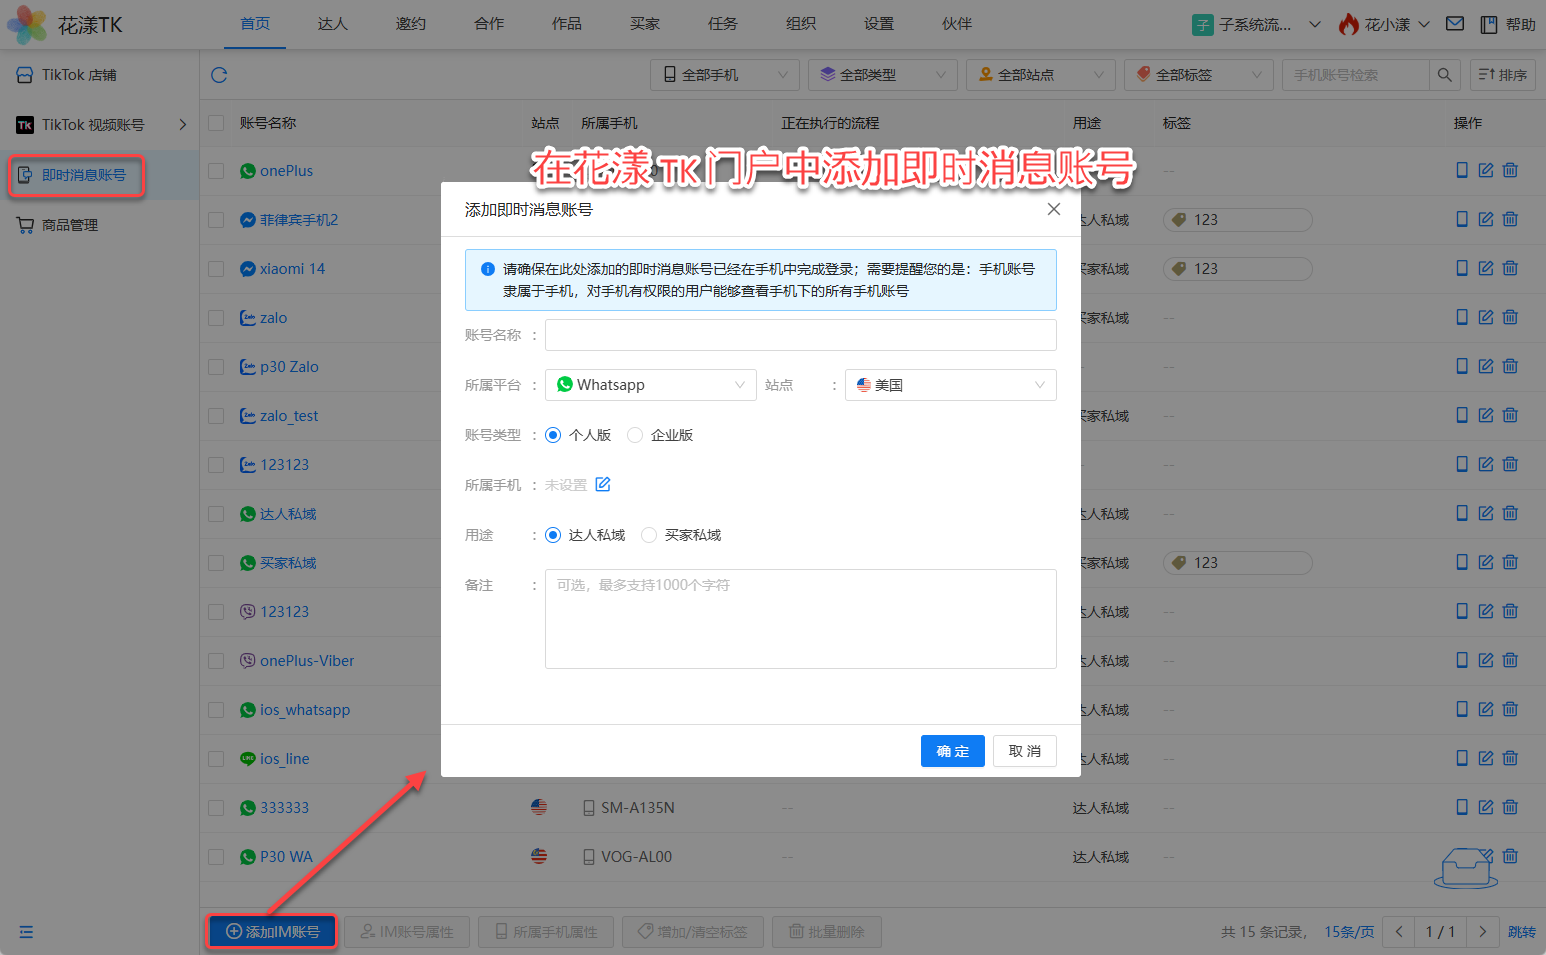Click the search magnifier icon
Viewport: 1546px width, 955px height.
(1444, 75)
